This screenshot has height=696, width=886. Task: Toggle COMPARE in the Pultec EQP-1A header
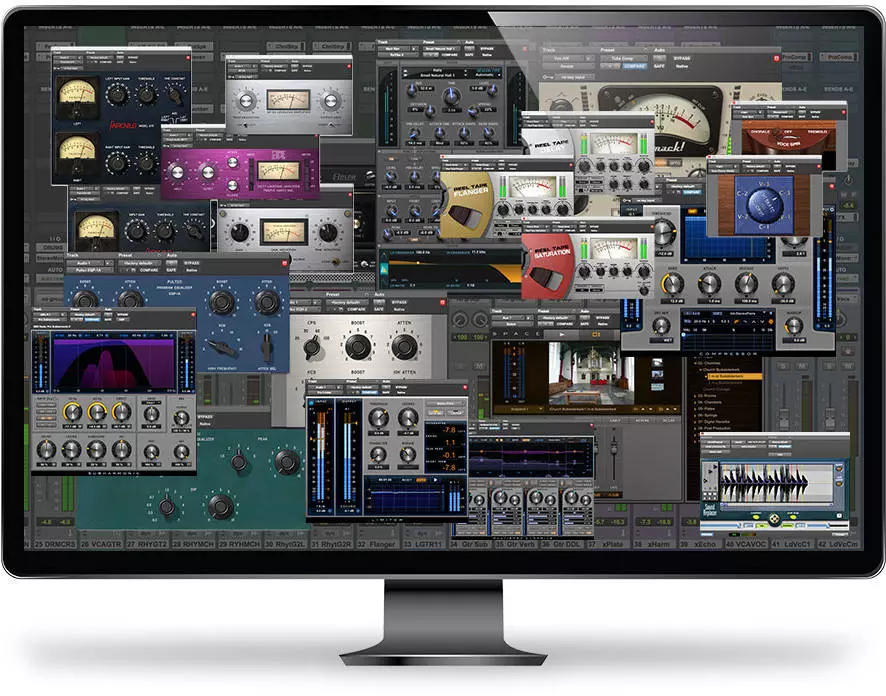point(149,270)
